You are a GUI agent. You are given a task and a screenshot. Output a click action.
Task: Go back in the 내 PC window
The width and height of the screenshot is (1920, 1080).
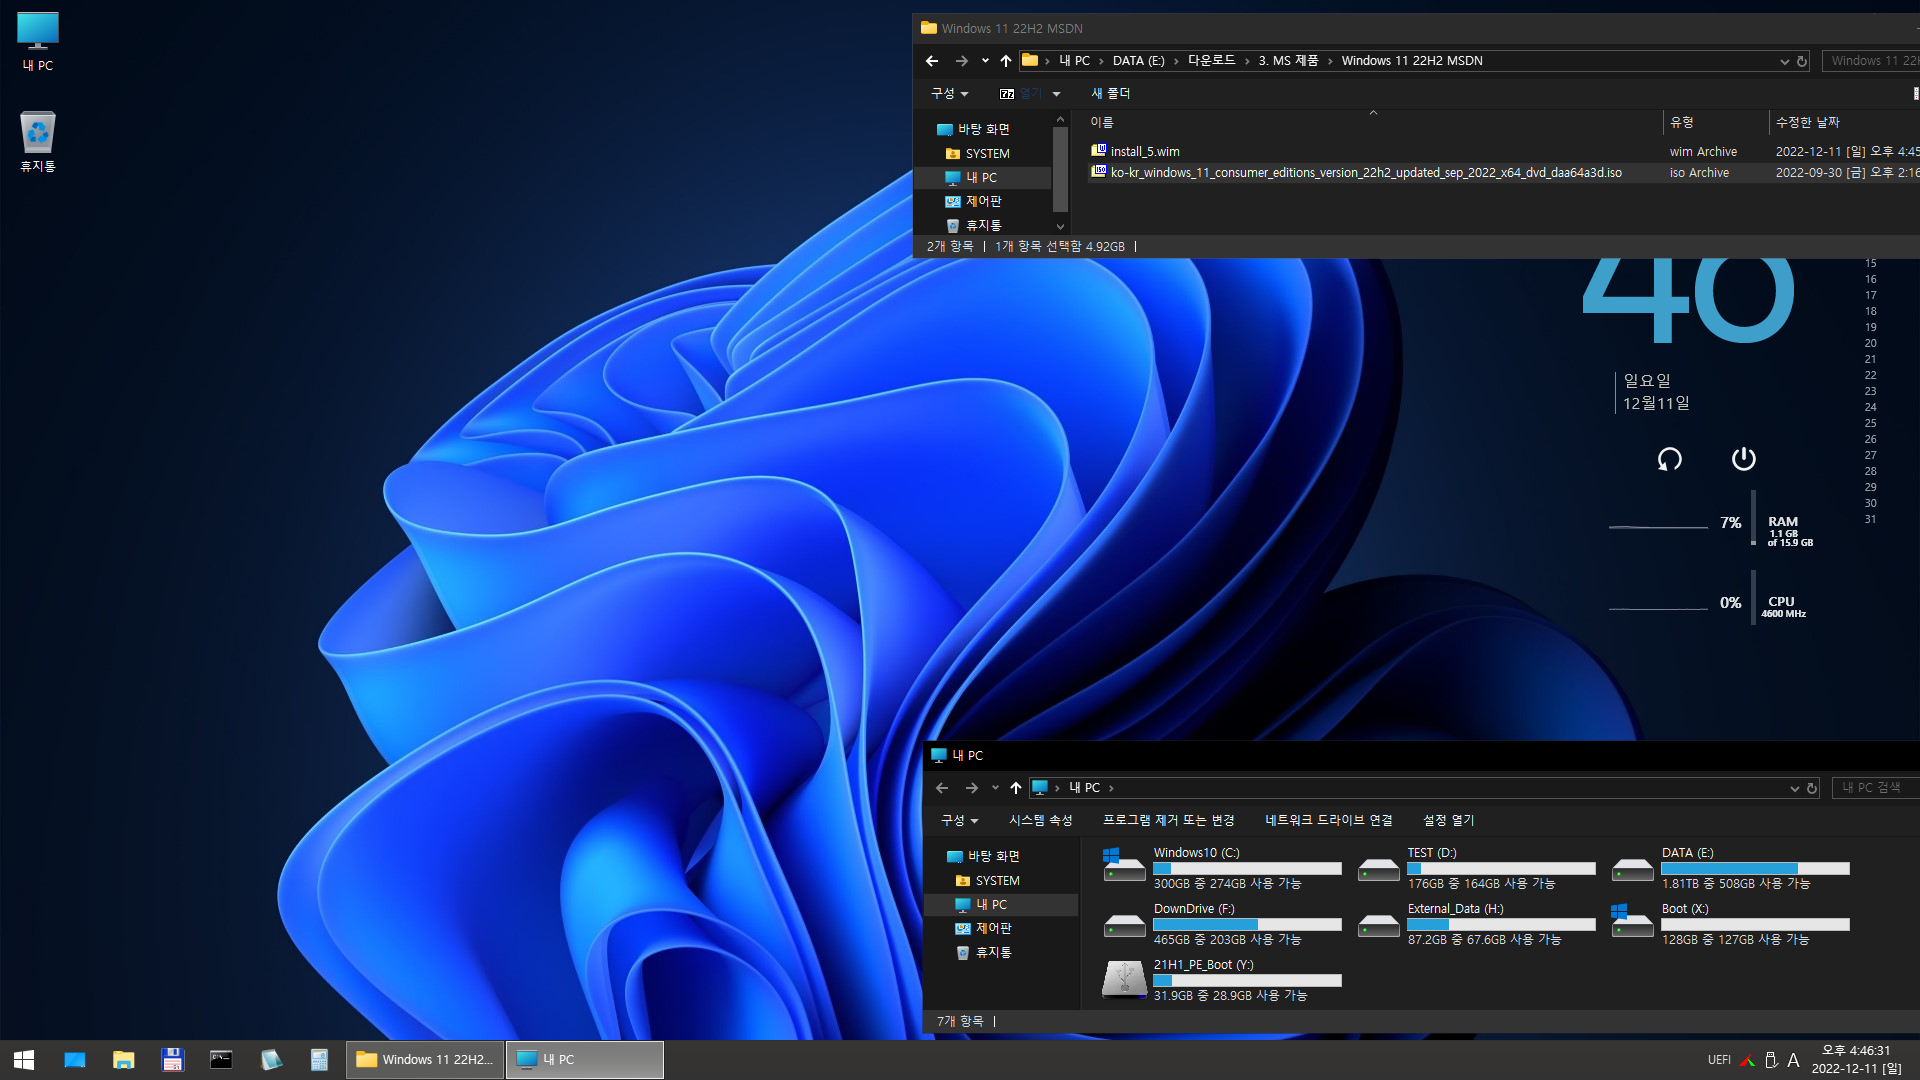click(x=942, y=788)
